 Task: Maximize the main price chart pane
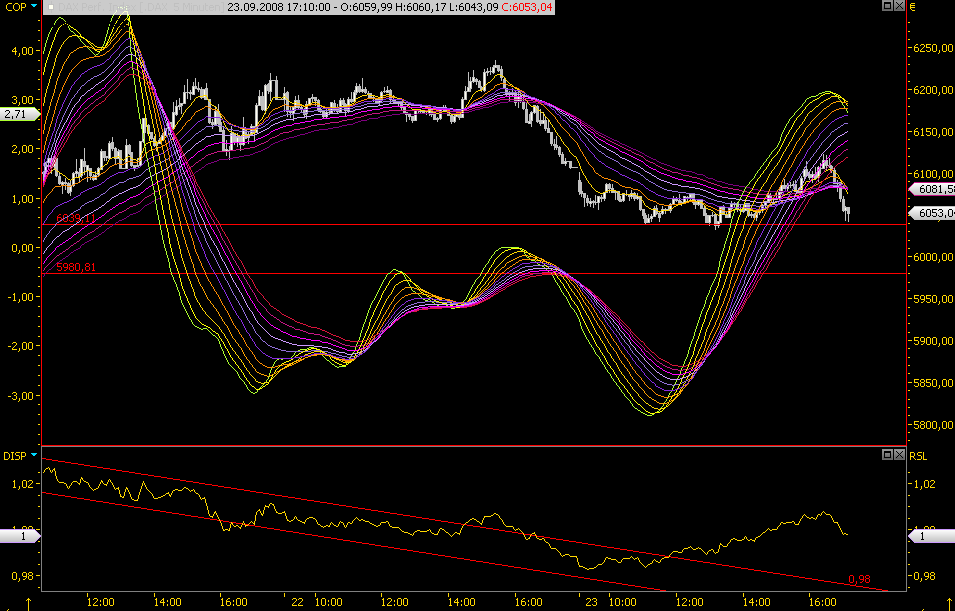pos(887,6)
